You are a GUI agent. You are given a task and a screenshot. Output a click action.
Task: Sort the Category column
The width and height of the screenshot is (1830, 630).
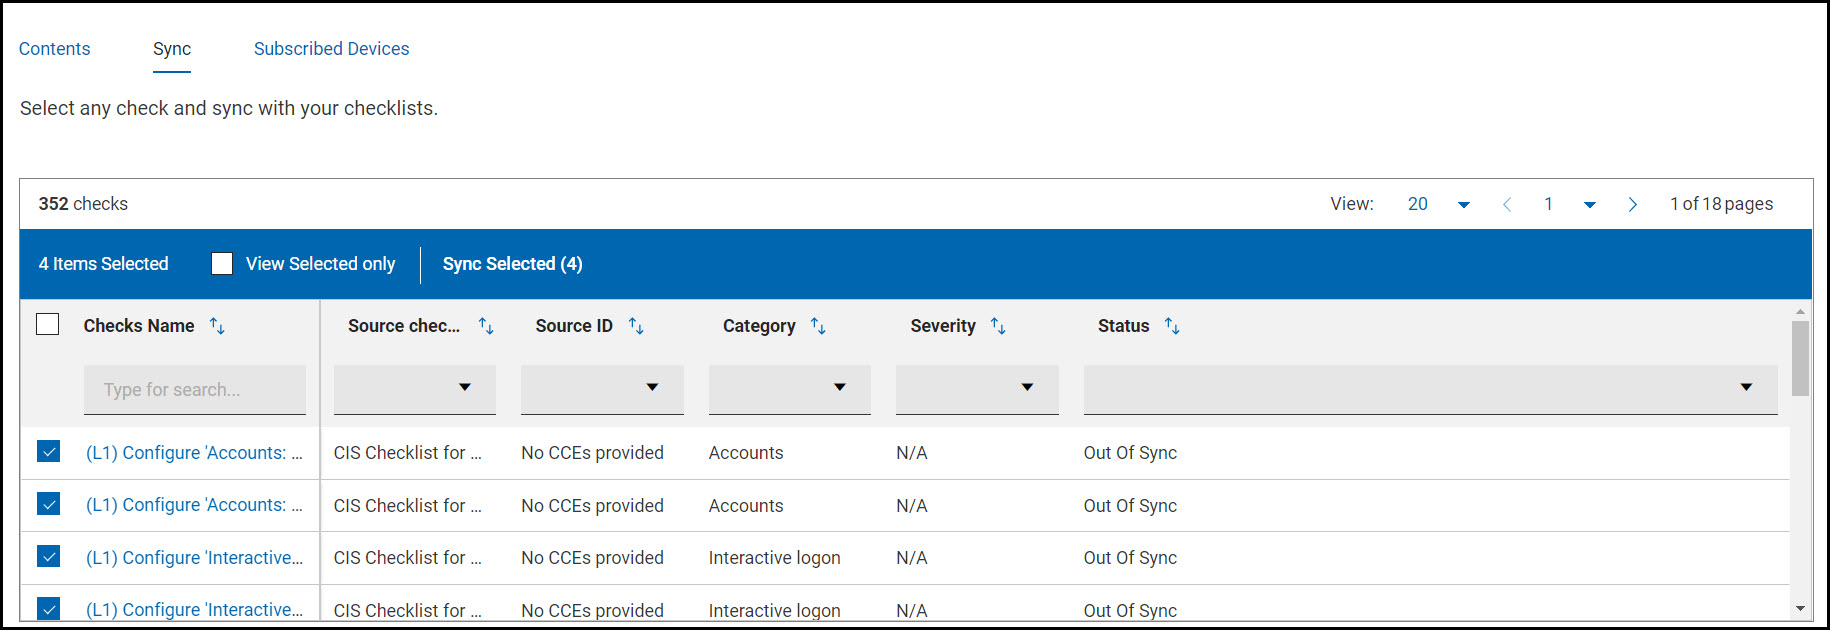[818, 326]
